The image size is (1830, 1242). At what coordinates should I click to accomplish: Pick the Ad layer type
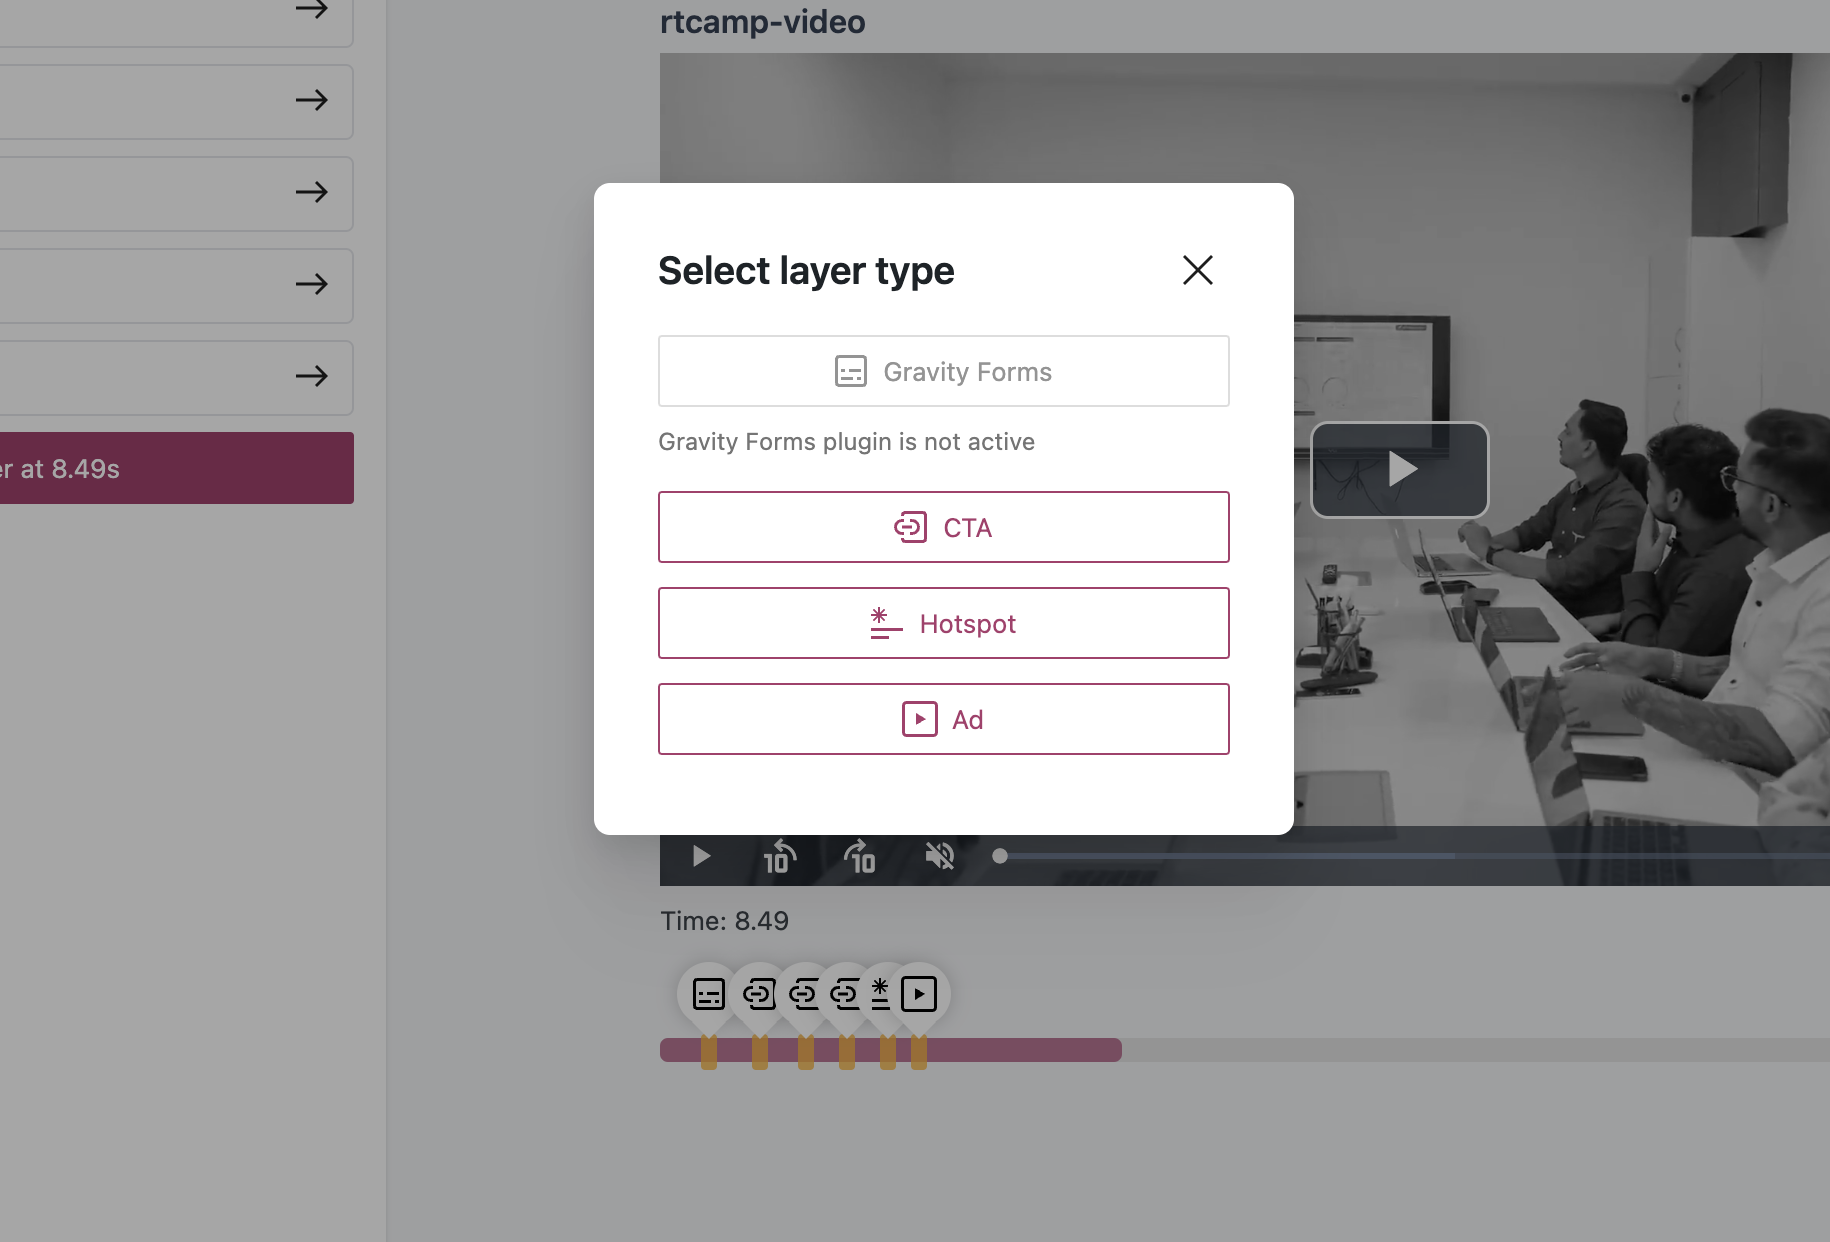pyautogui.click(x=943, y=719)
